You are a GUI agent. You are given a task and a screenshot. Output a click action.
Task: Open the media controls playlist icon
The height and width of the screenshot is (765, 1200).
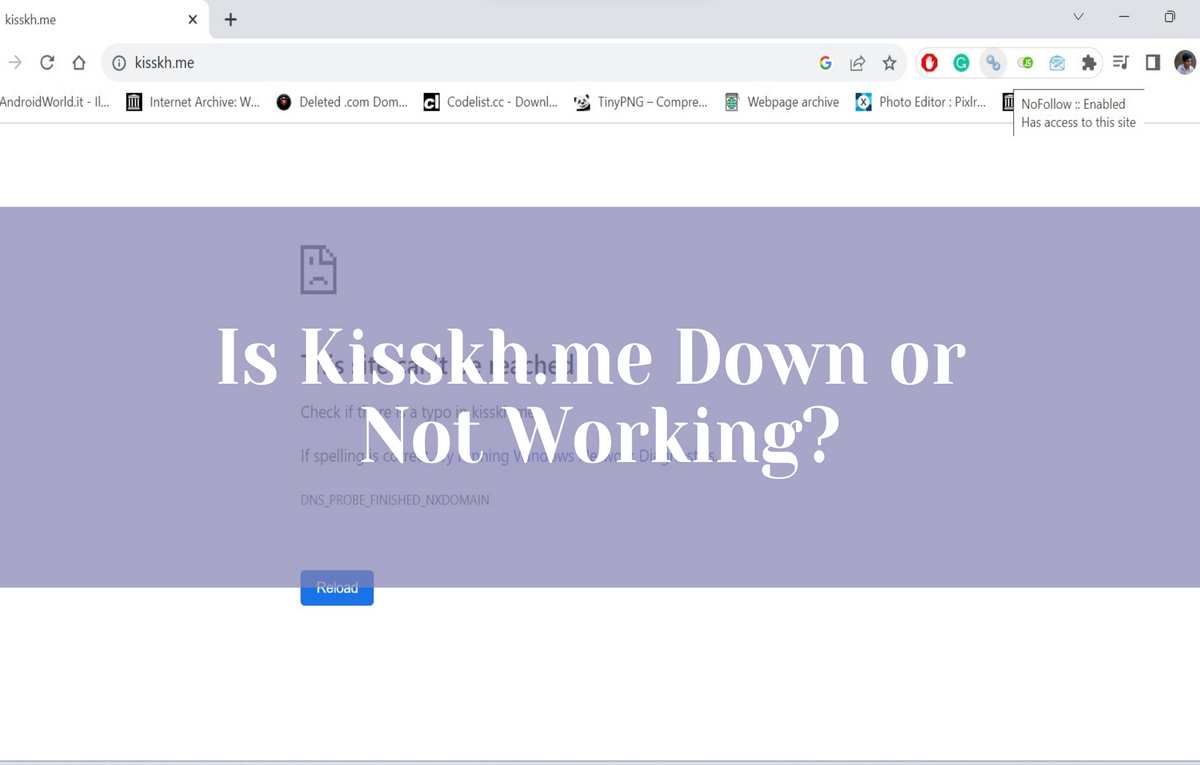click(x=1121, y=63)
